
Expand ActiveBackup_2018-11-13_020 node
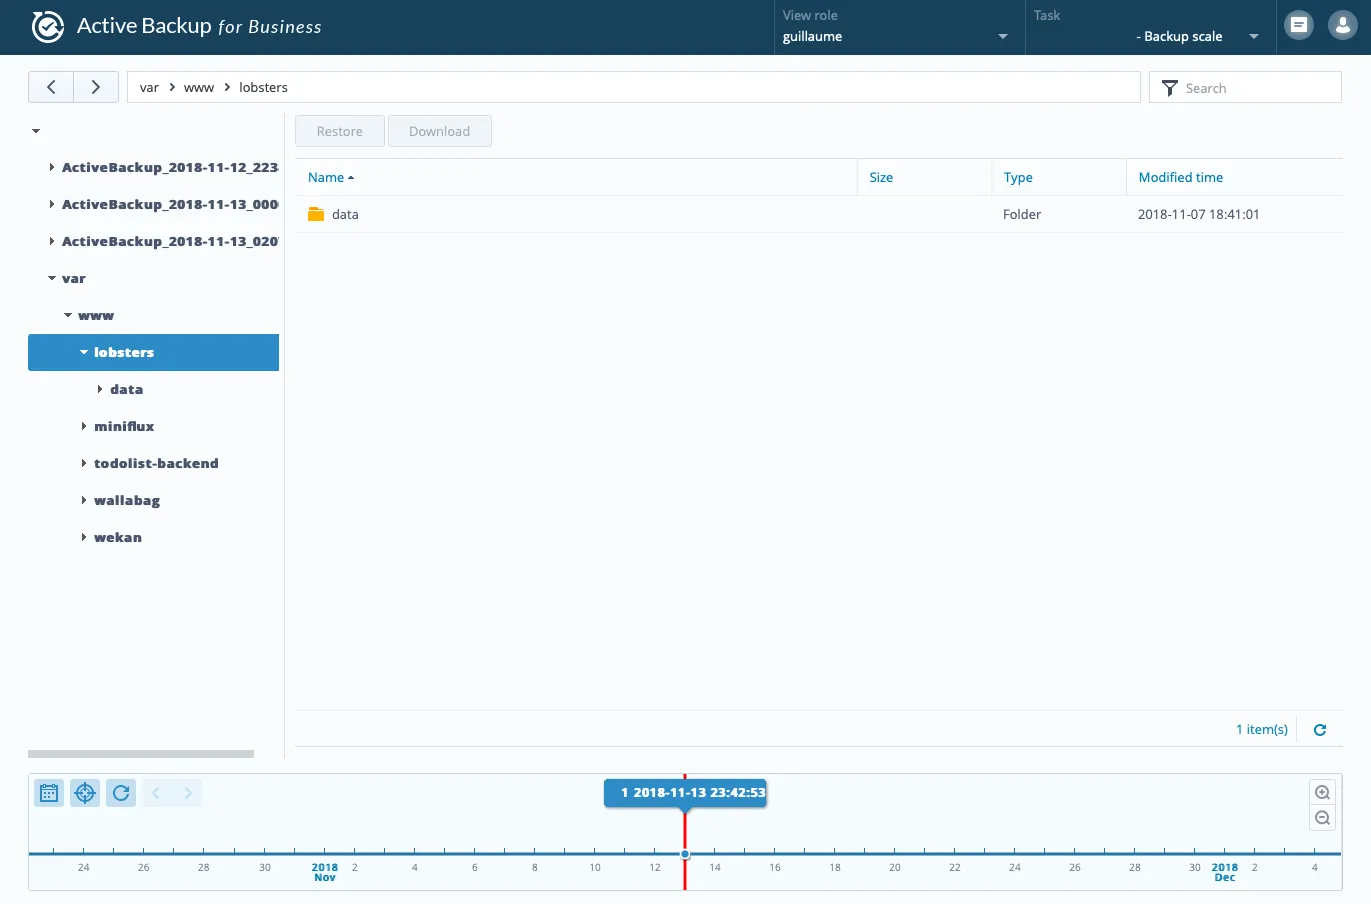click(51, 241)
